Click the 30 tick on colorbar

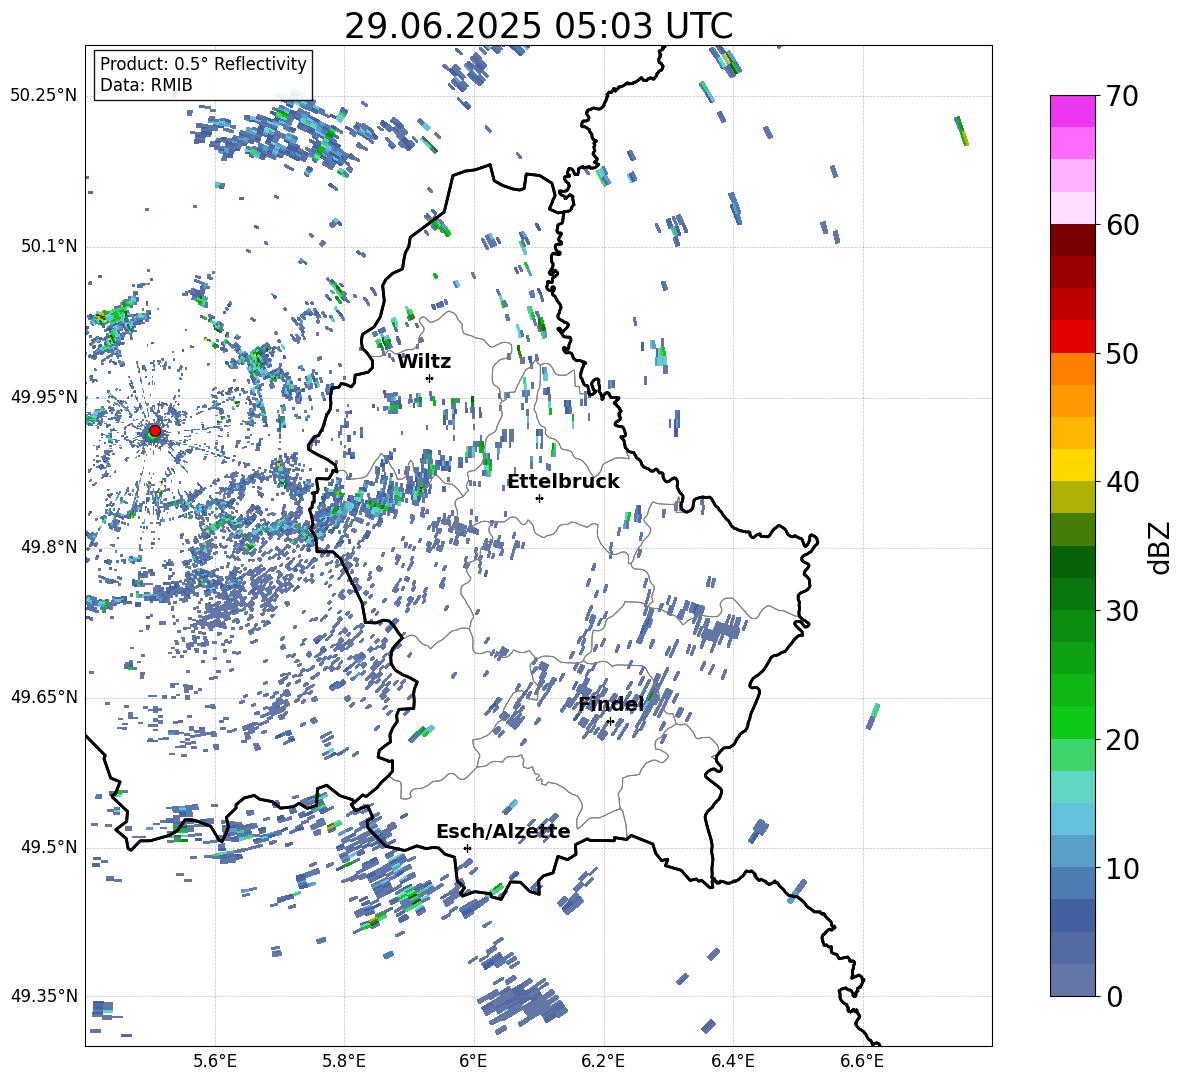1122,611
